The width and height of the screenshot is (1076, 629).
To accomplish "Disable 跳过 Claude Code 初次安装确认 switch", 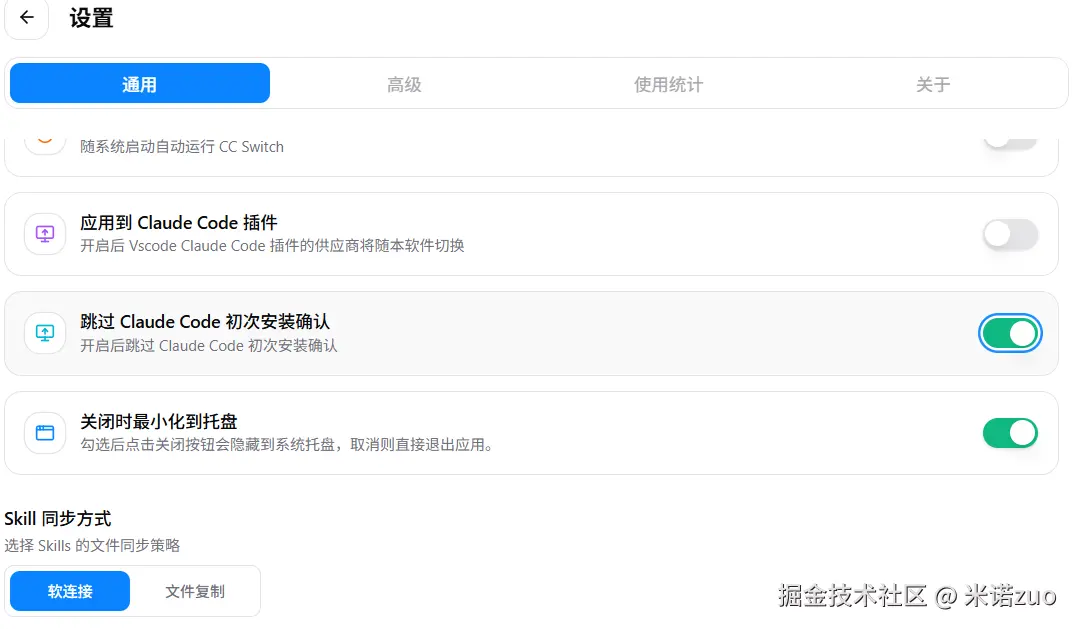I will click(x=1010, y=333).
